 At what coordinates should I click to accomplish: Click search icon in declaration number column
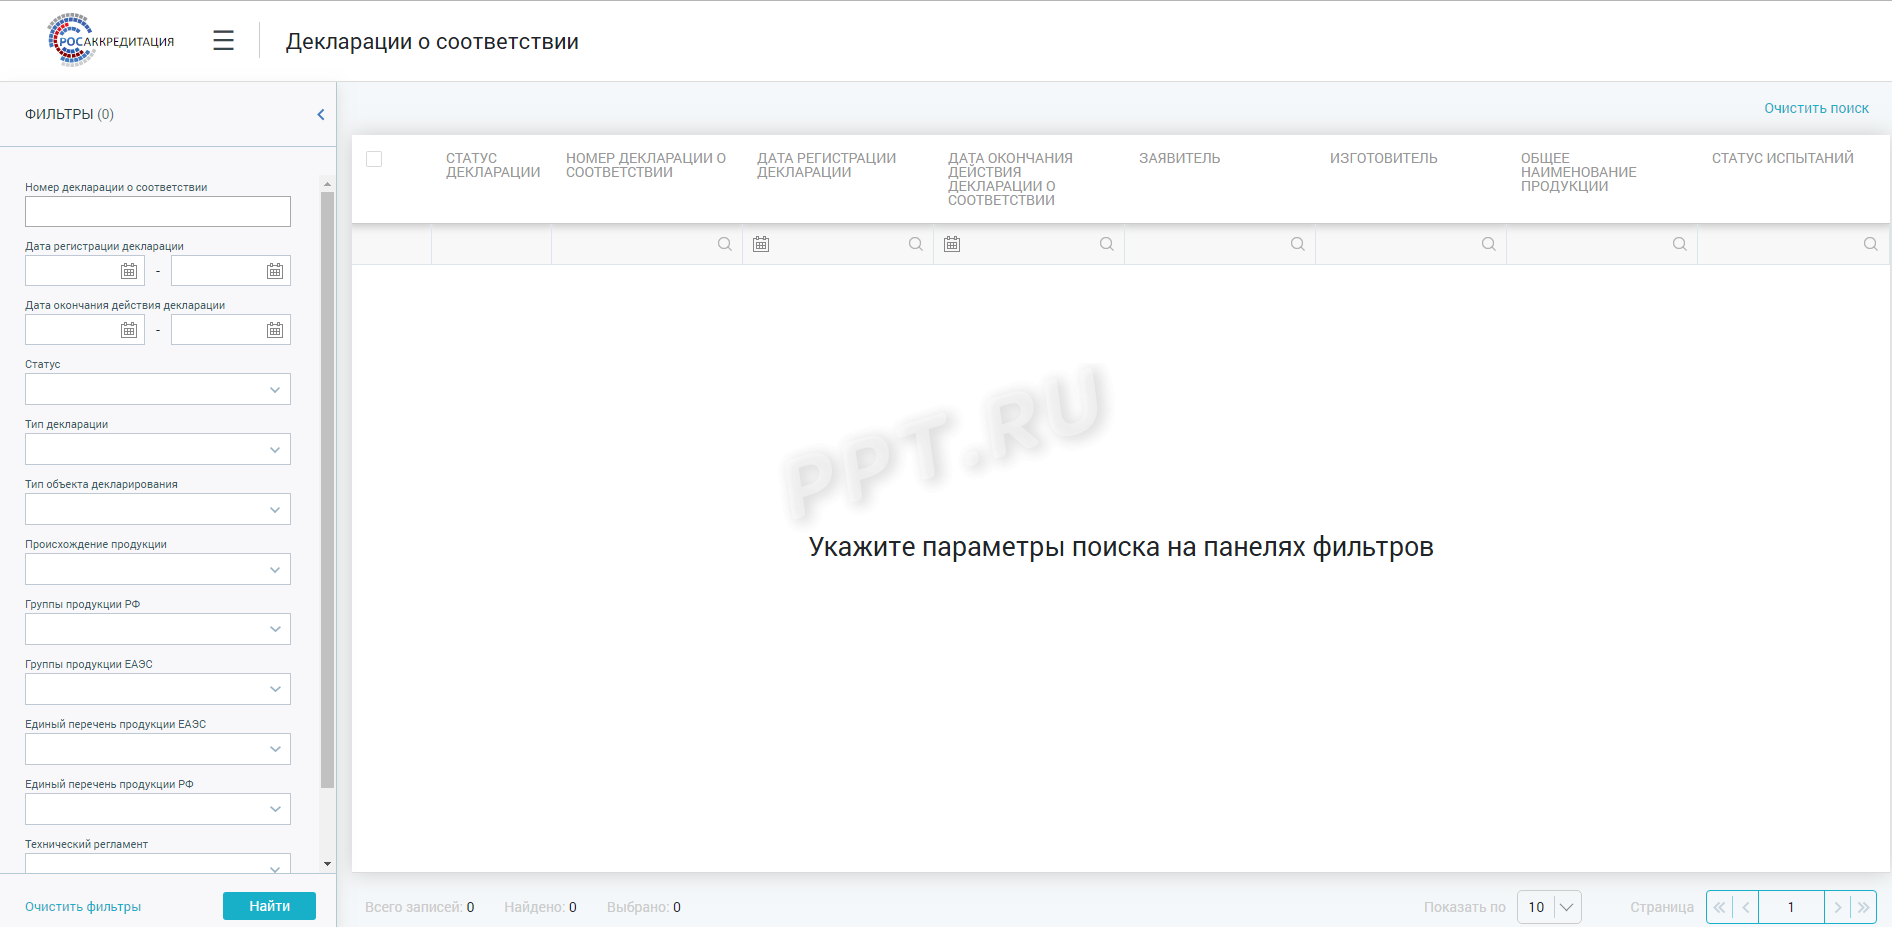725,244
